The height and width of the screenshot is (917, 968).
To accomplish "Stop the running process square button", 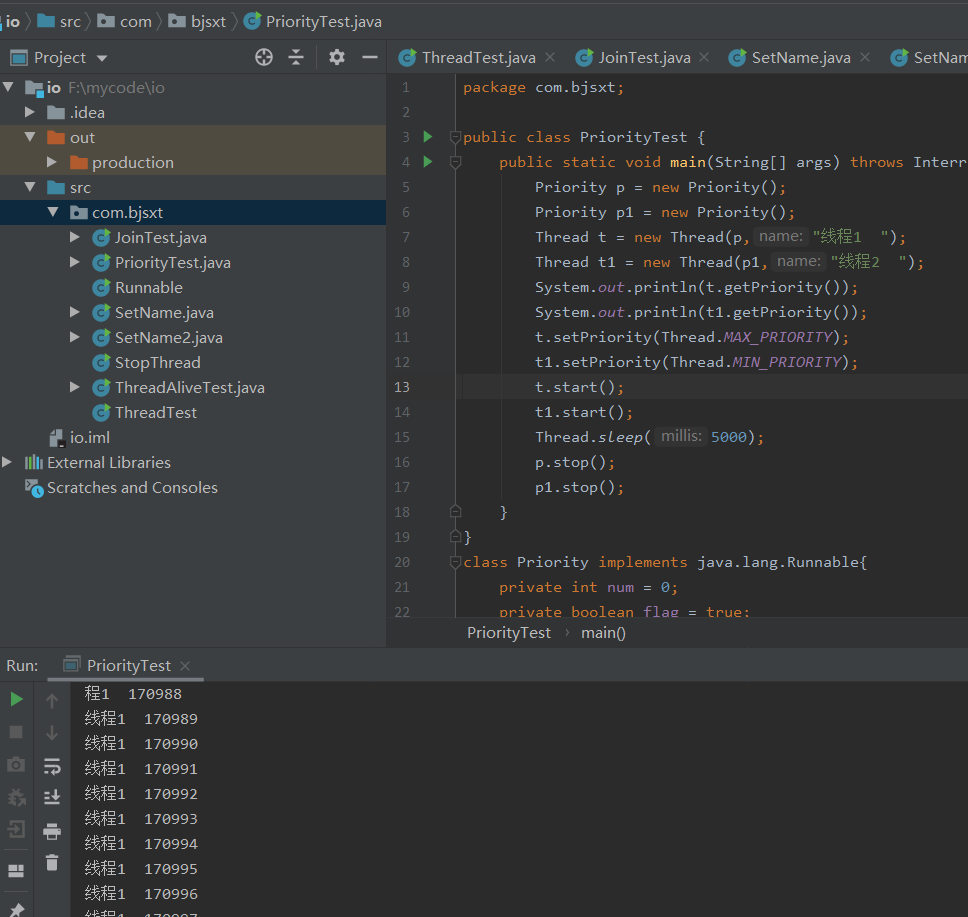I will [16, 732].
